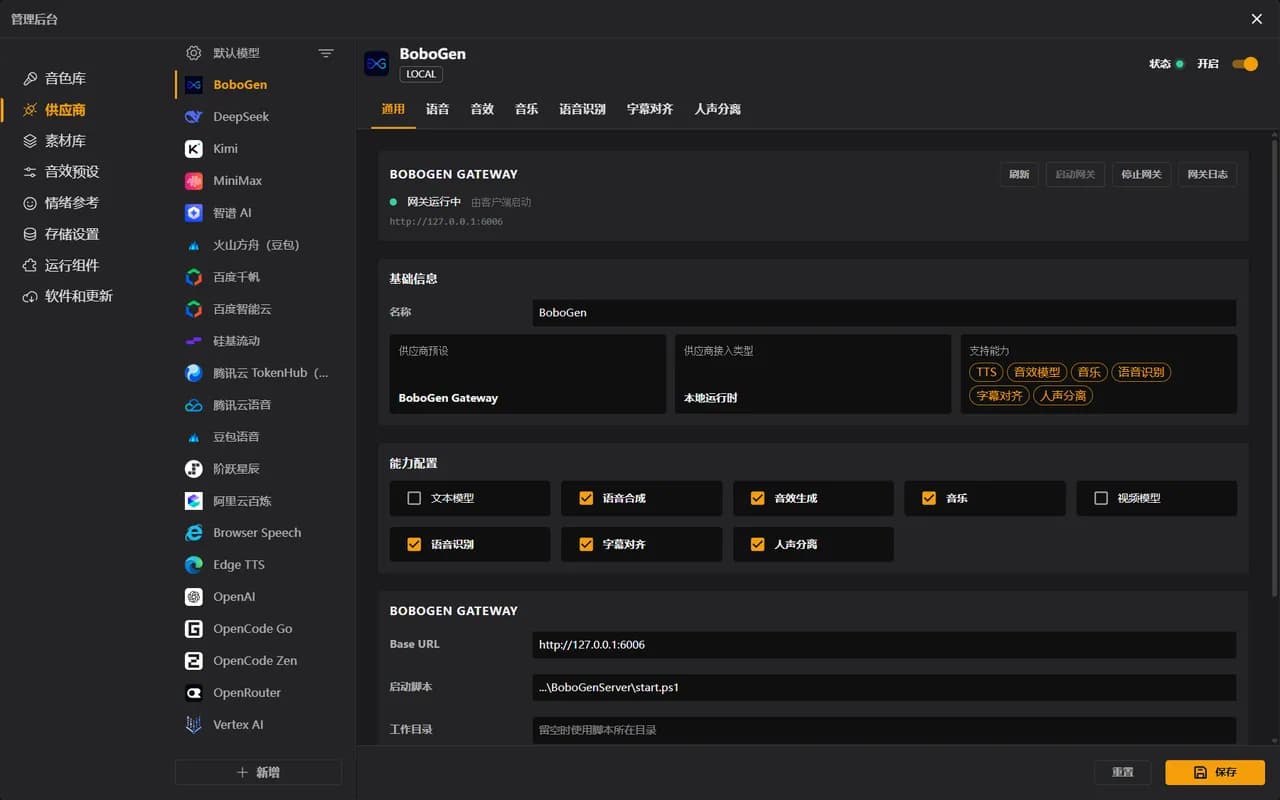Click the 保存 button
This screenshot has height=800, width=1280.
point(1215,772)
